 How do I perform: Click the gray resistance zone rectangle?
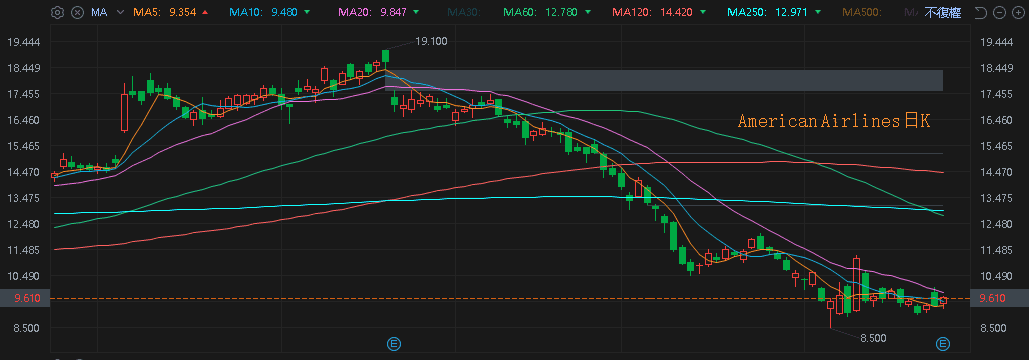pyautogui.click(x=664, y=81)
